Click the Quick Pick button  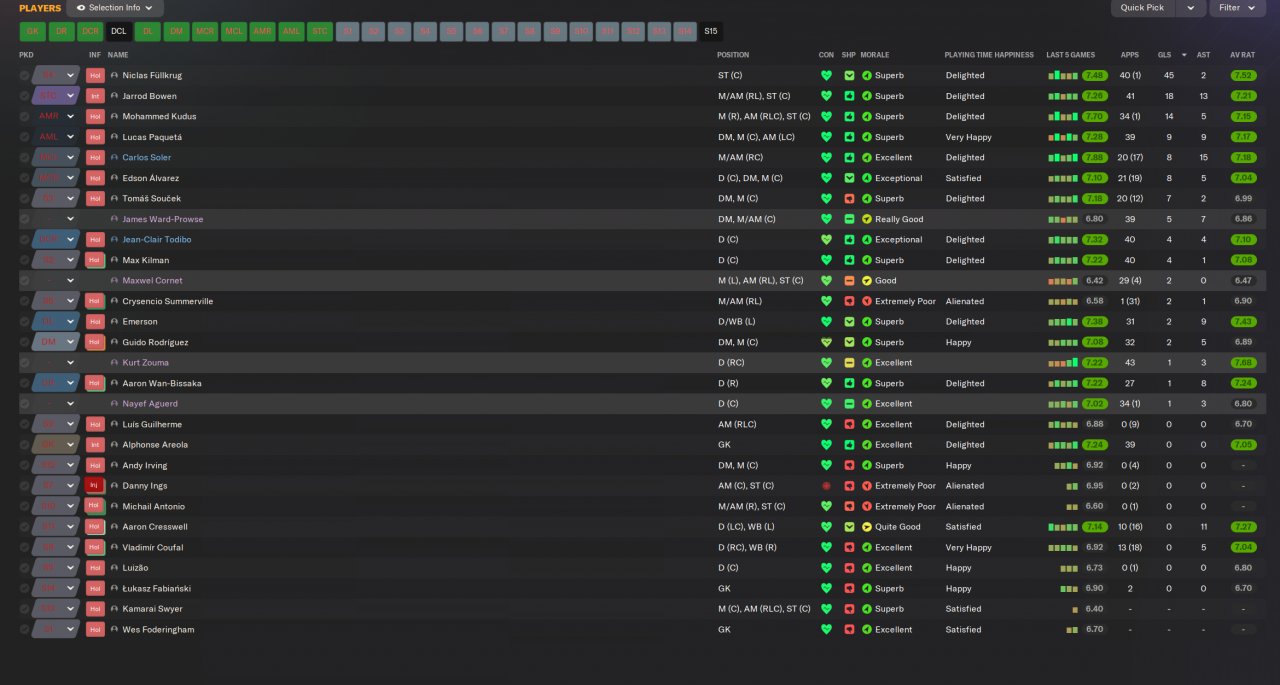[1142, 8]
